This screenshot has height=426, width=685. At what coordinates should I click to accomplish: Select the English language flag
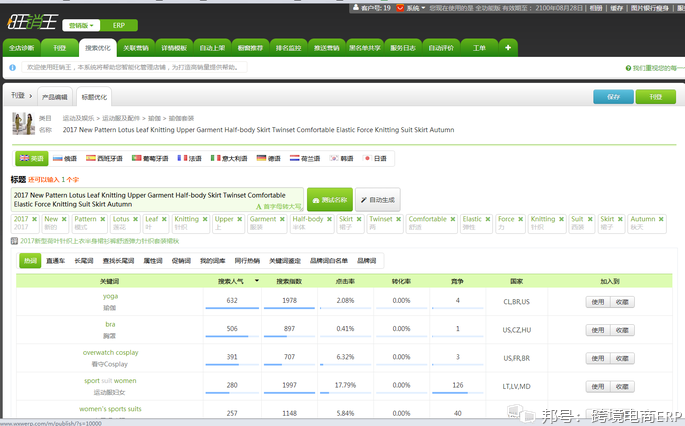click(x=31, y=158)
